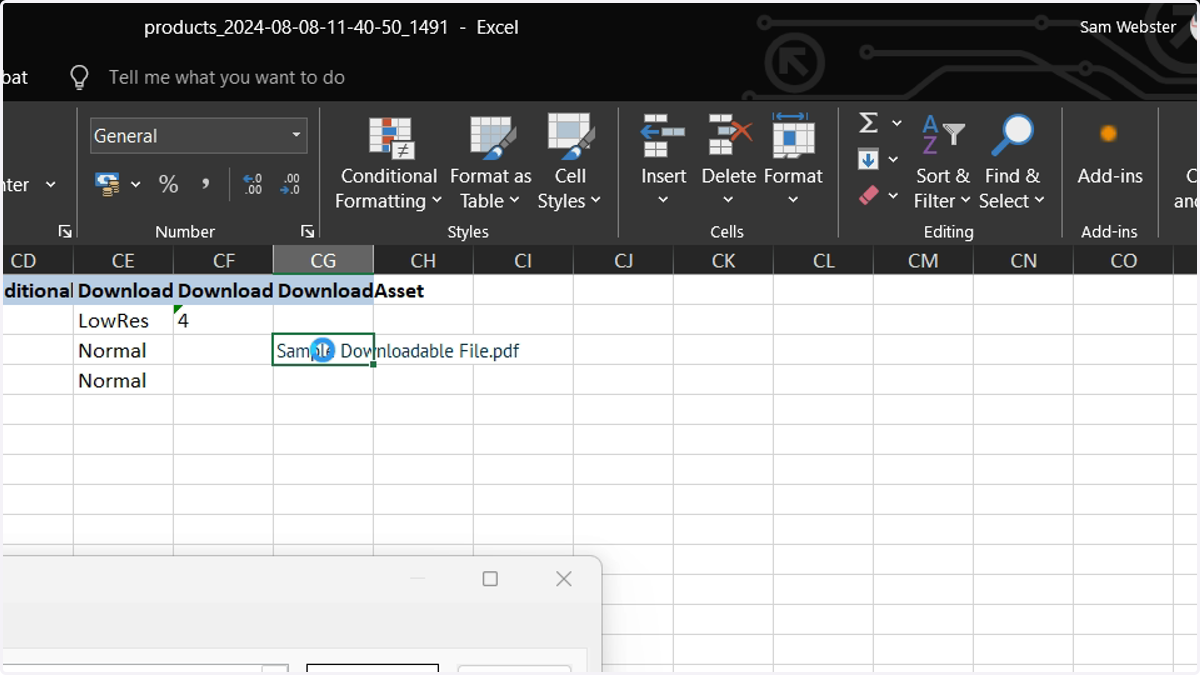The height and width of the screenshot is (675, 1200).
Task: Click the Insert cells icon
Action: point(663,137)
